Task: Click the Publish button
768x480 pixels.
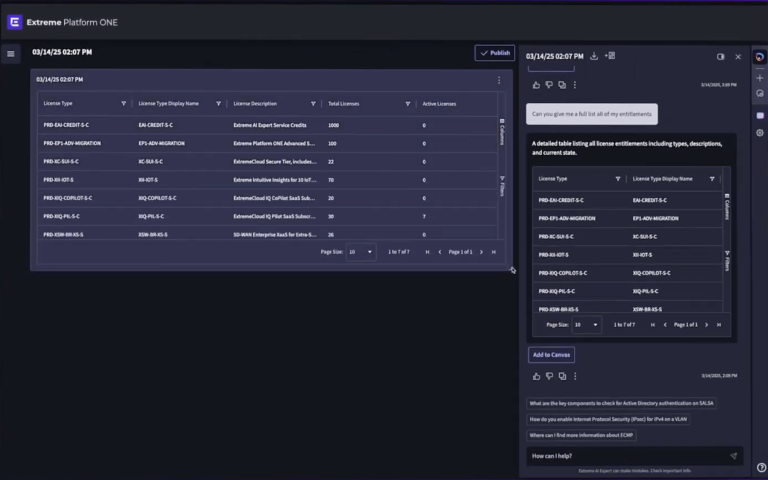Action: pyautogui.click(x=495, y=53)
